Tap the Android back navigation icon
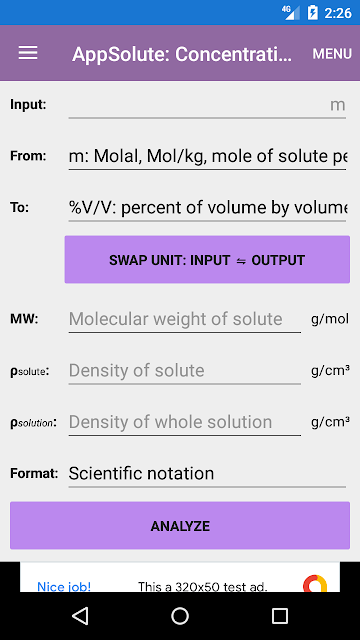 (x=80, y=616)
